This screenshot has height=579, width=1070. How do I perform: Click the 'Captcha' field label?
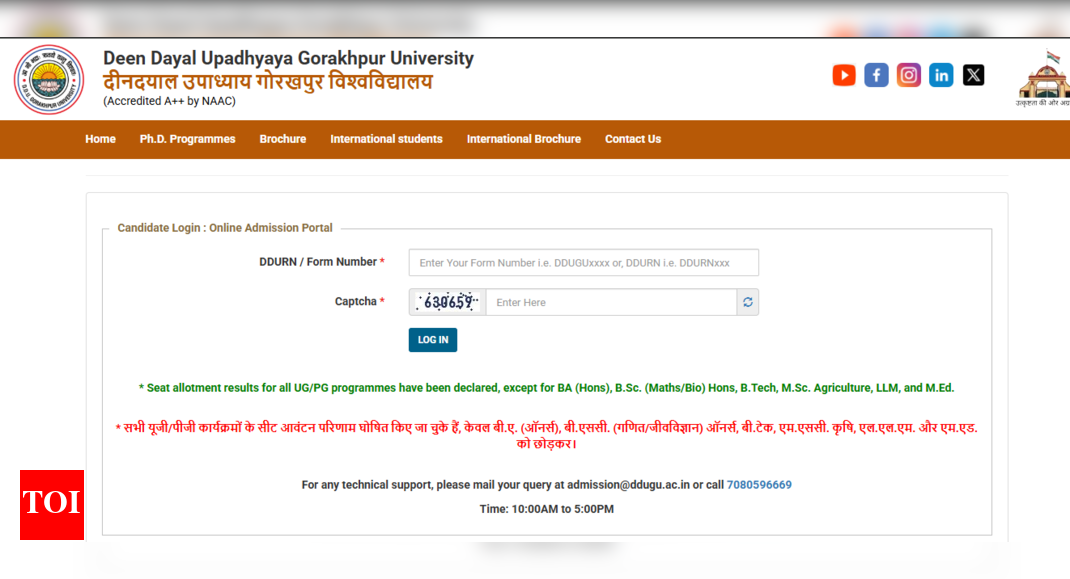356,302
